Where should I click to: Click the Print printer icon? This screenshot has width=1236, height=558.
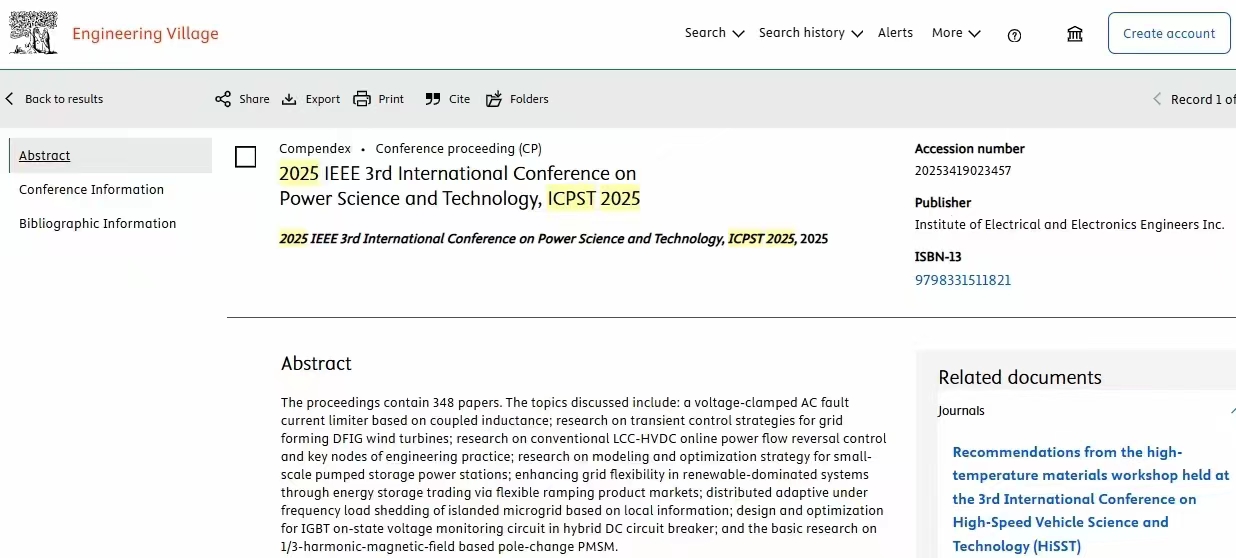coord(362,99)
